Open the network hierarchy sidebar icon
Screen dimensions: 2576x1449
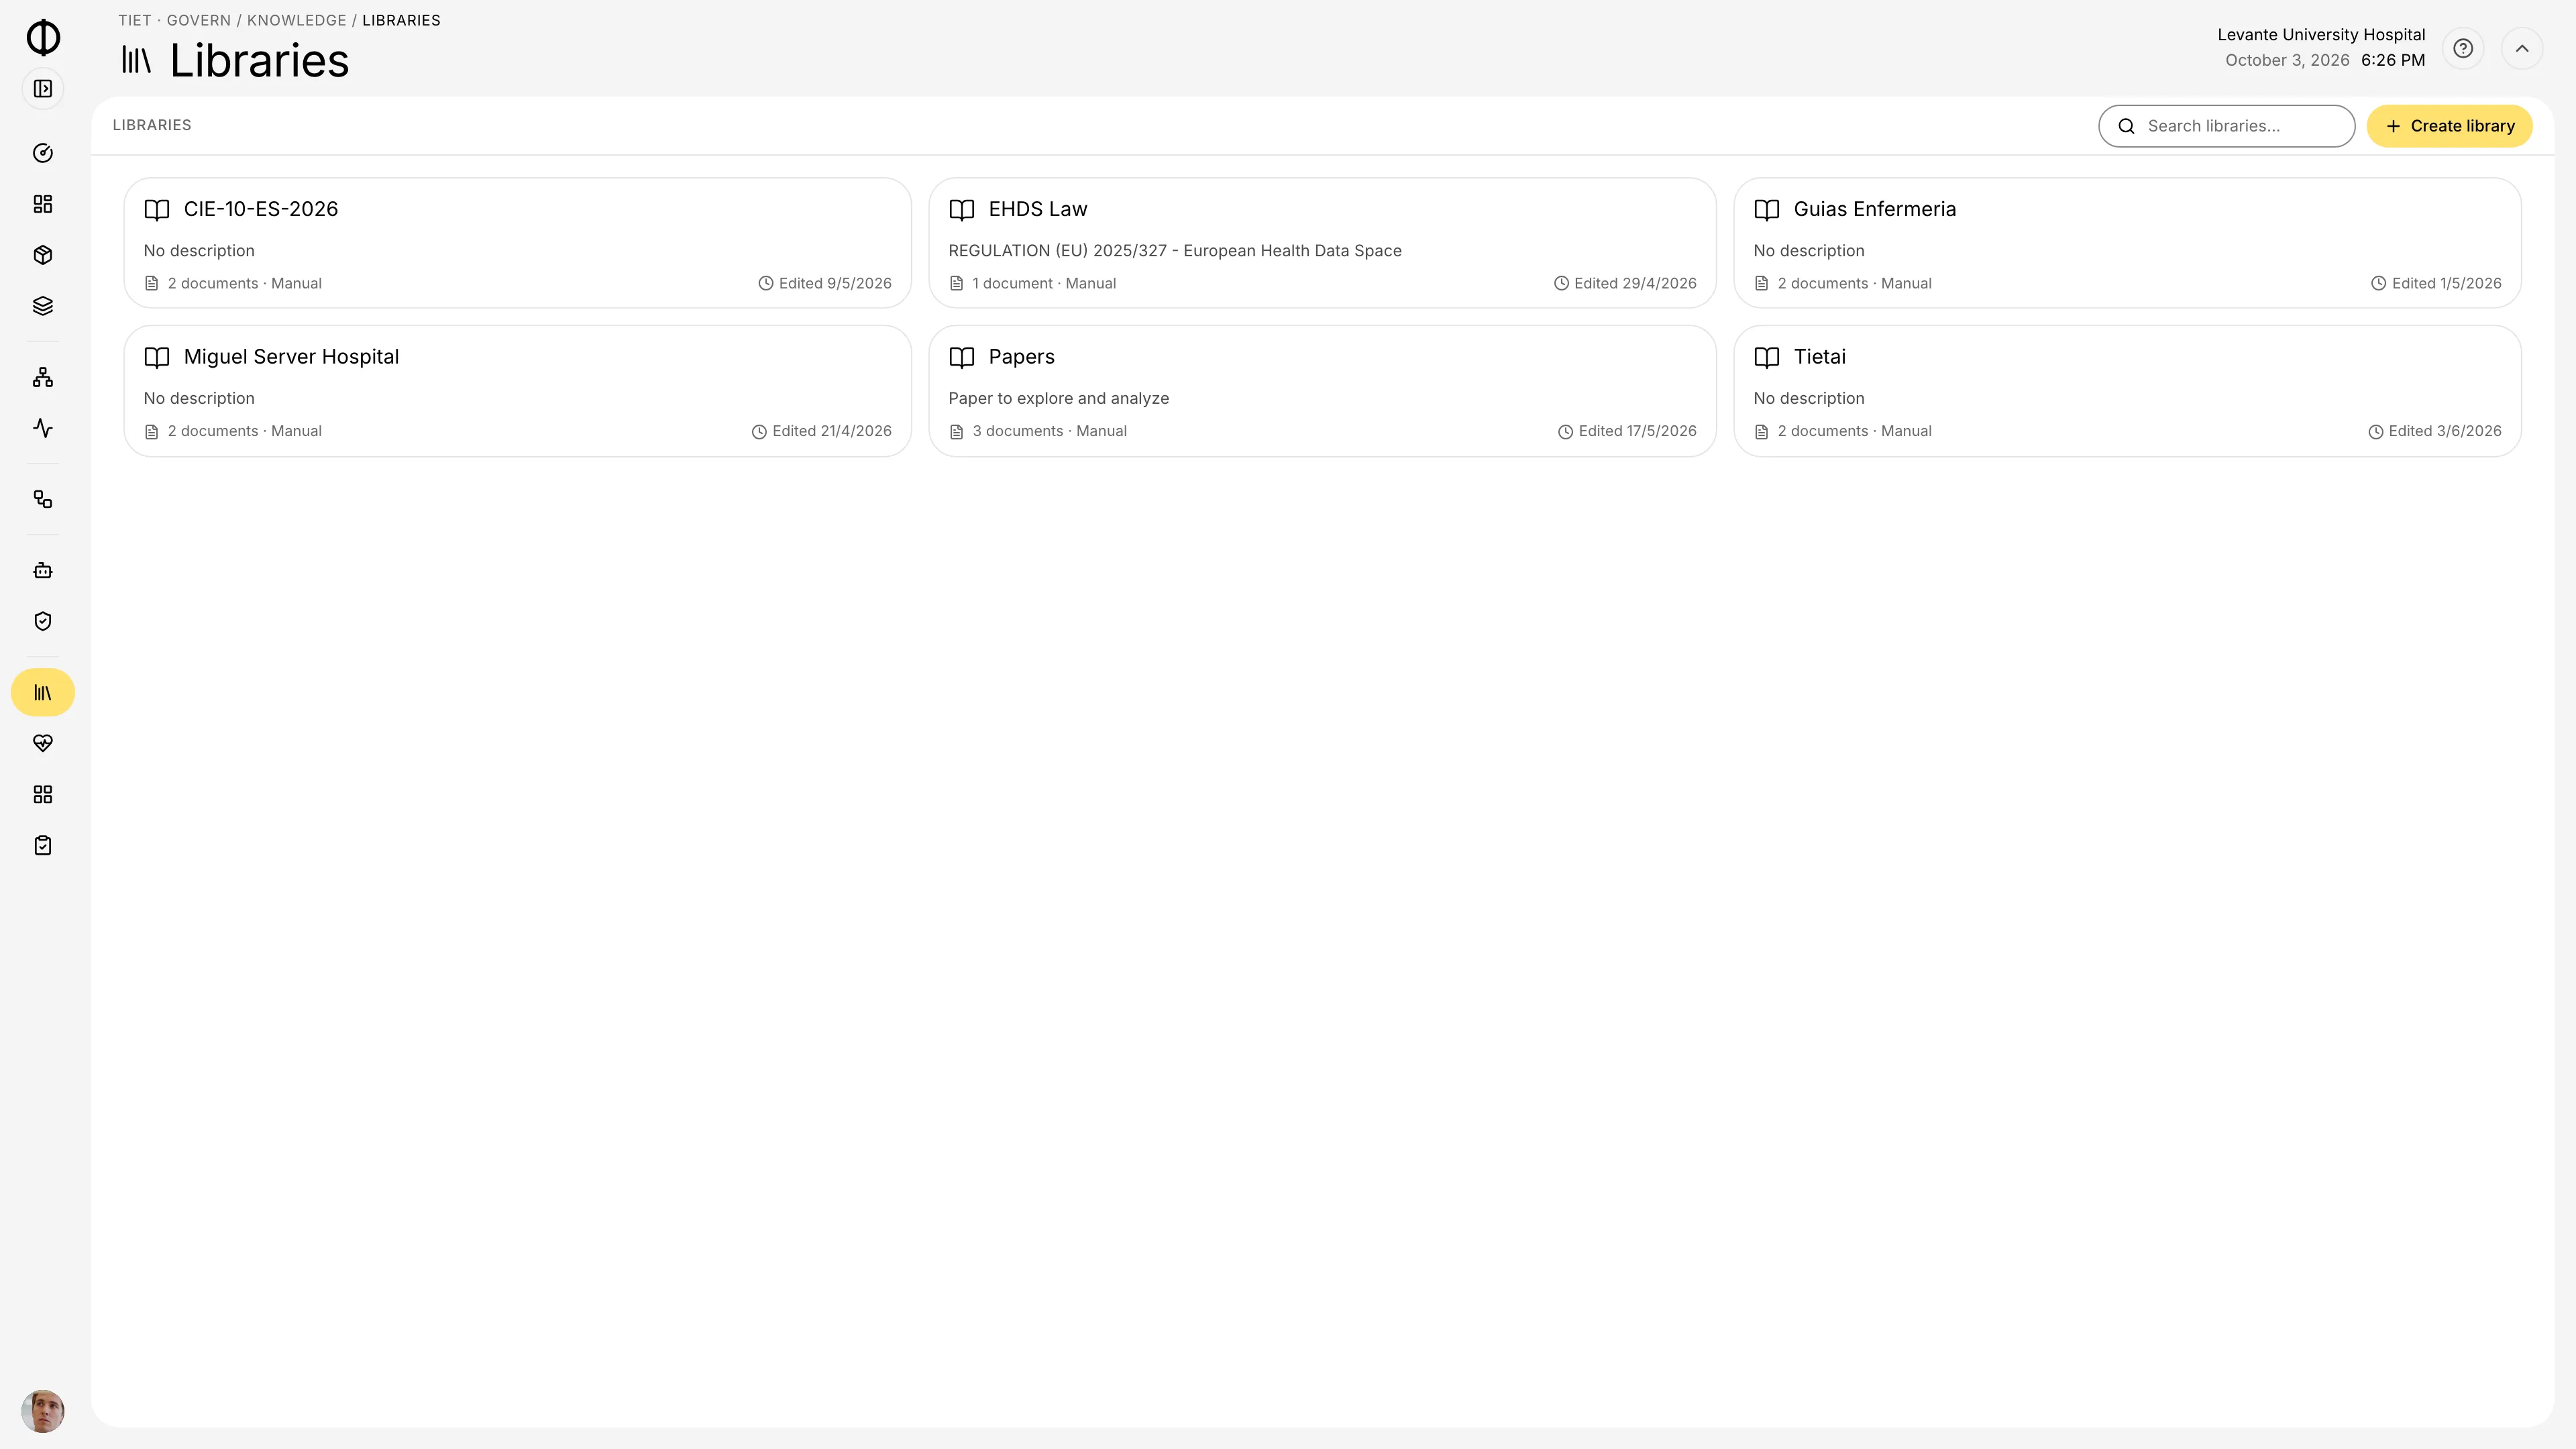tap(43, 377)
